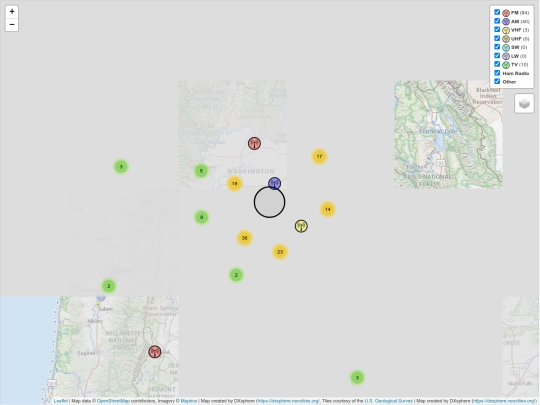Click the purple LW legend icon
This screenshot has height=405, width=540.
[x=506, y=56]
